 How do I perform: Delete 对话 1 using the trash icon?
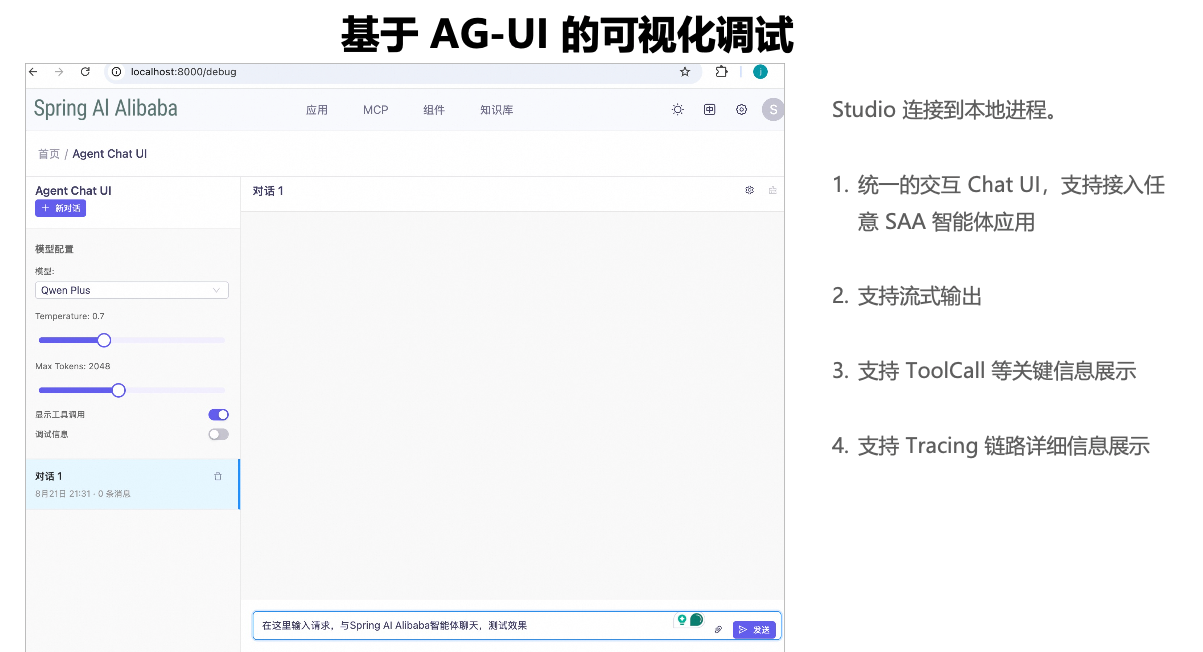218,476
